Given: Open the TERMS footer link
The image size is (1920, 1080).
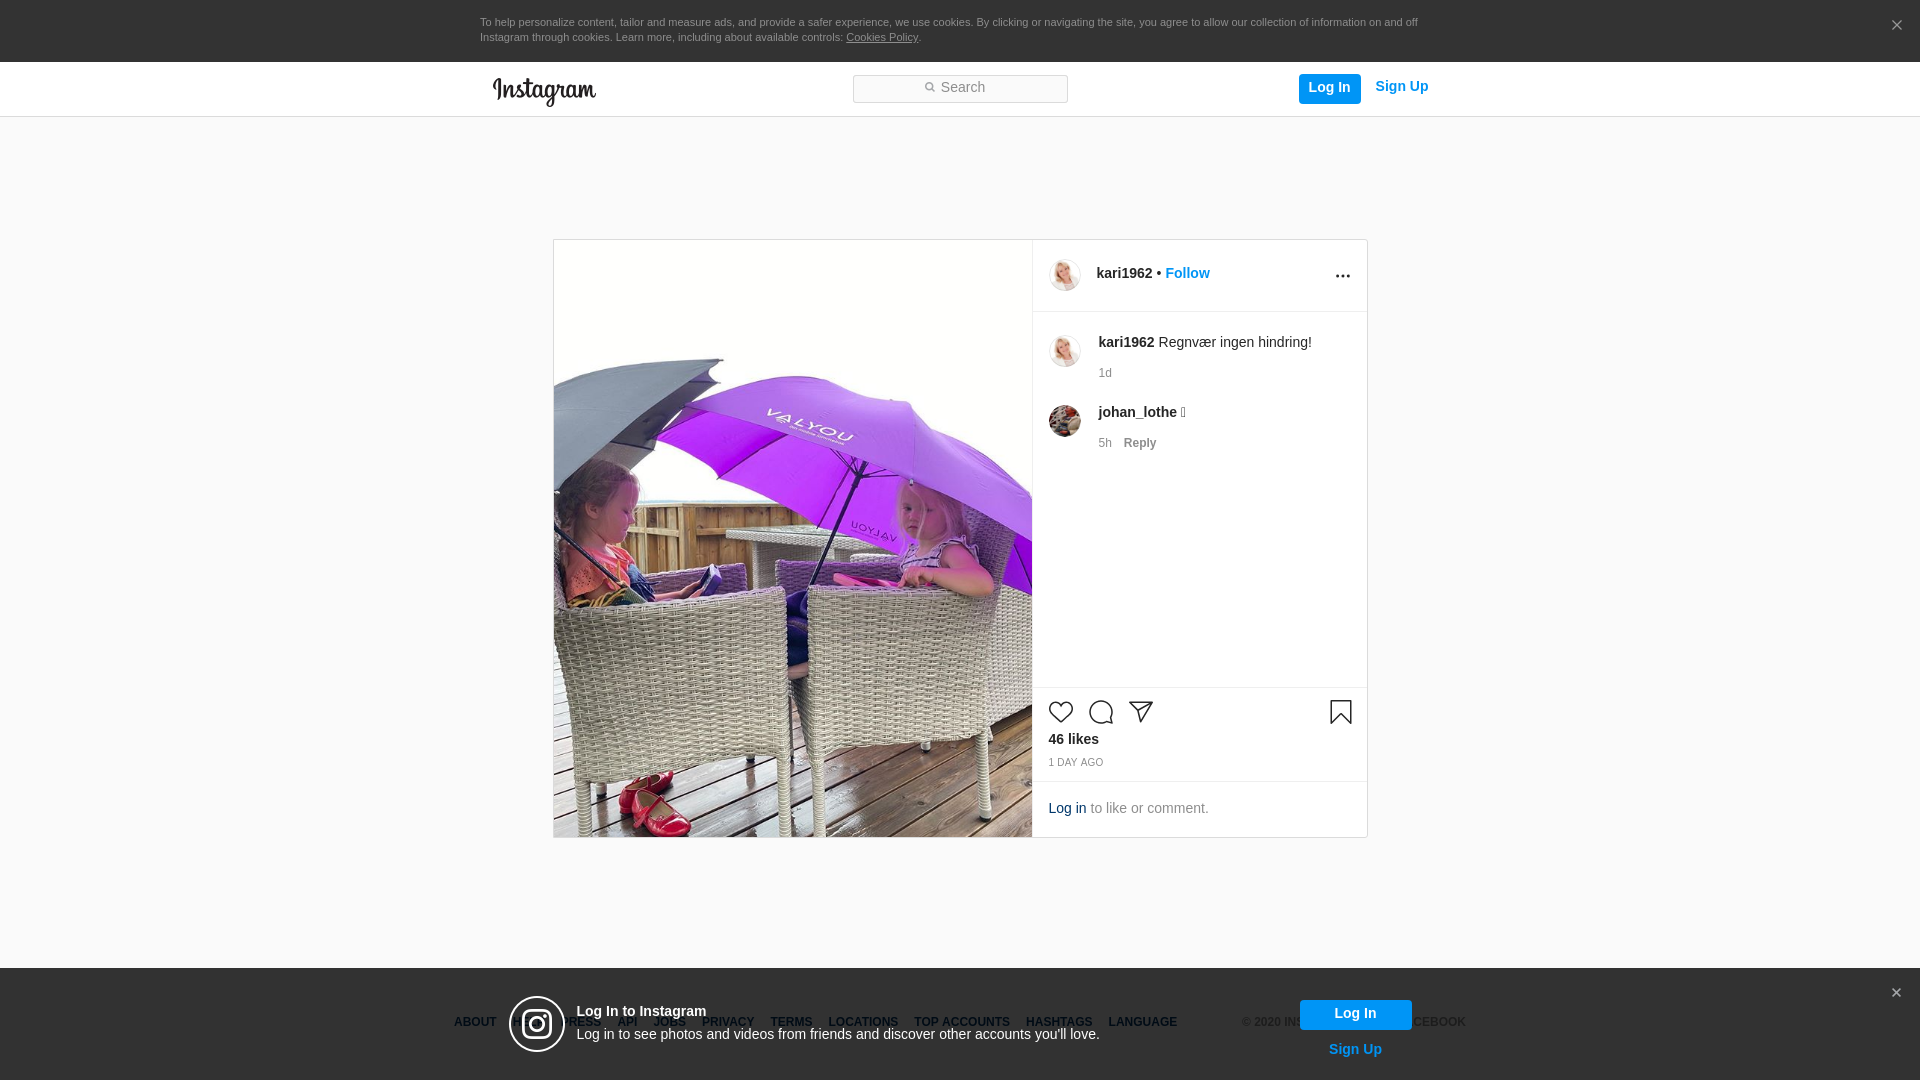Looking at the screenshot, I should coord(791,1022).
